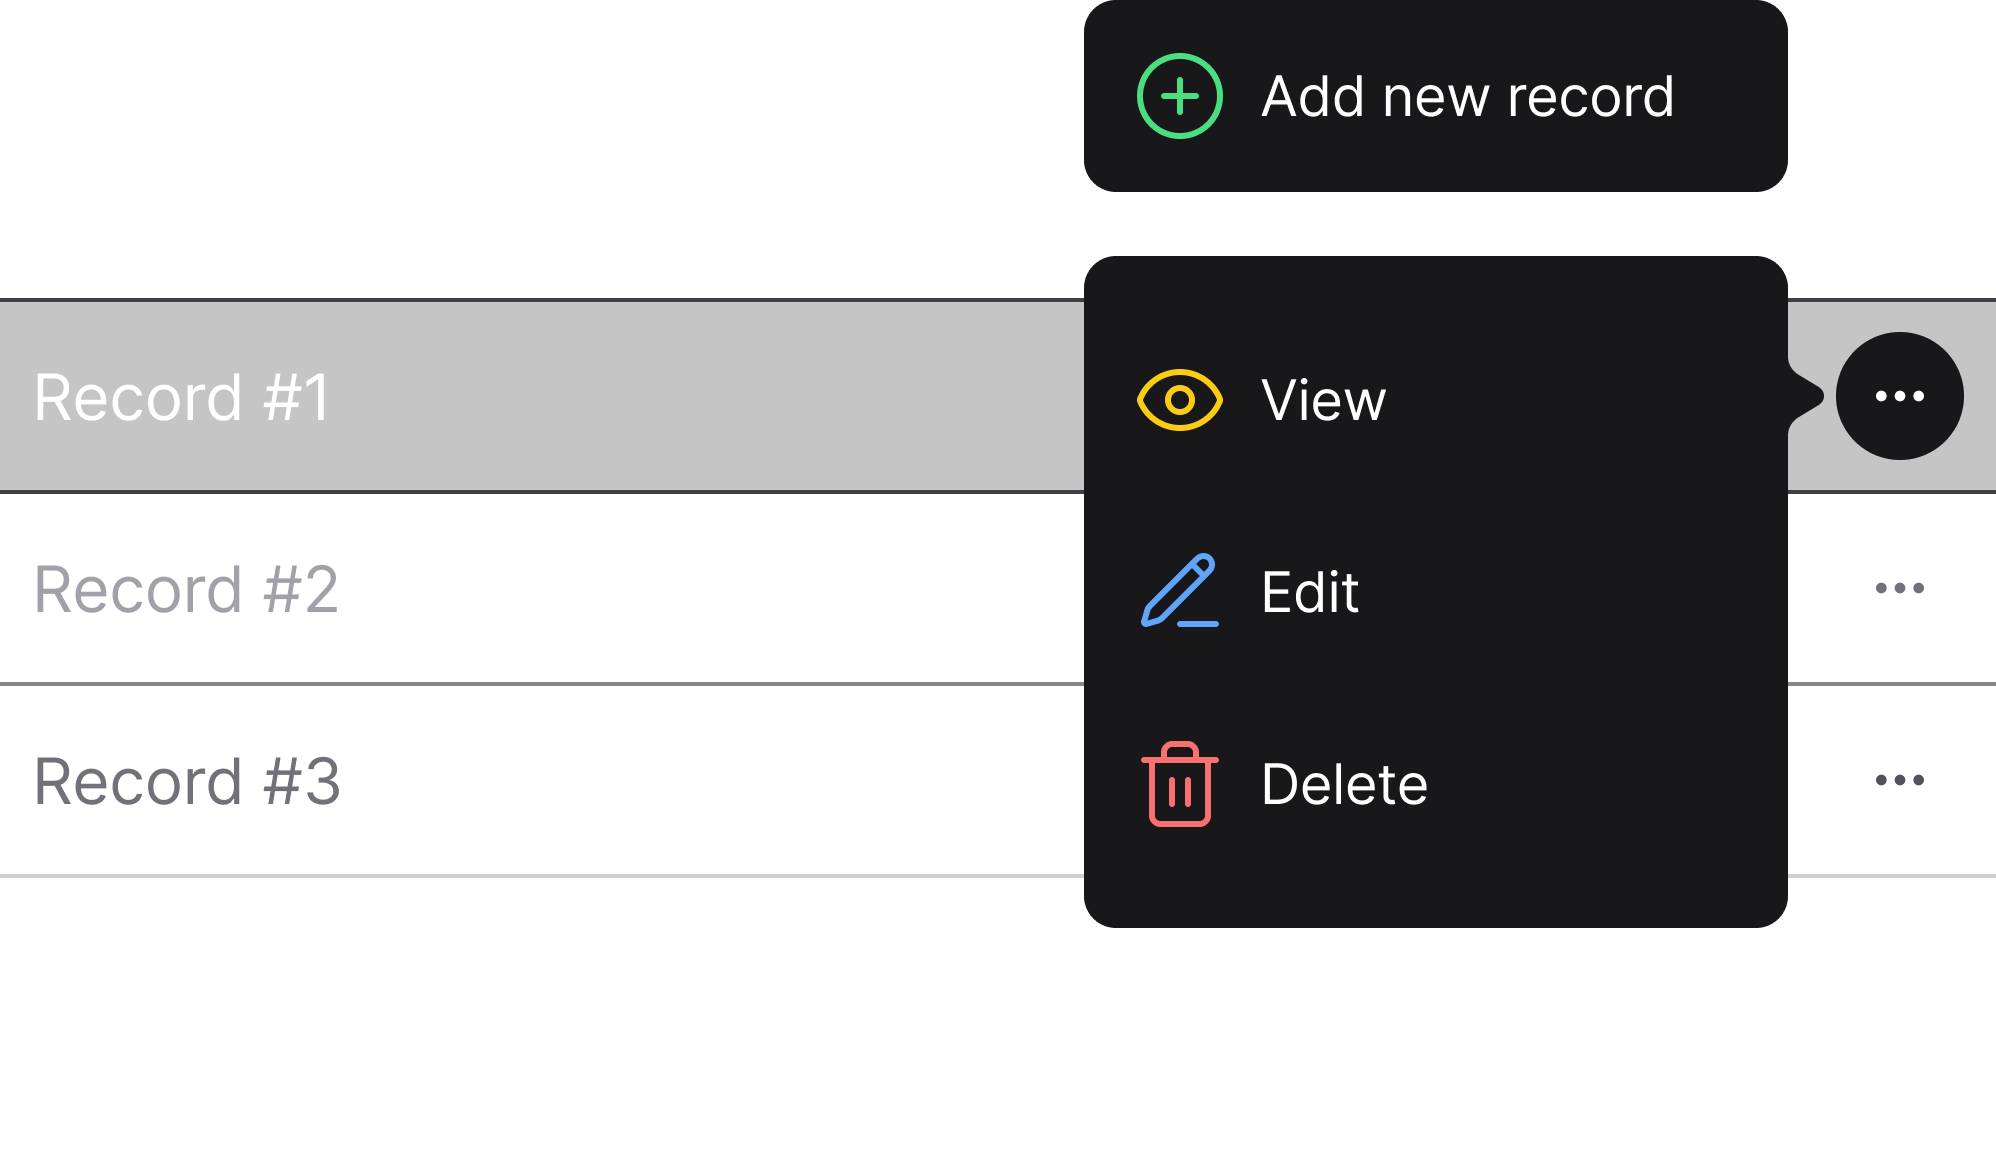
Task: Select the Record #1 title
Action: [182, 397]
